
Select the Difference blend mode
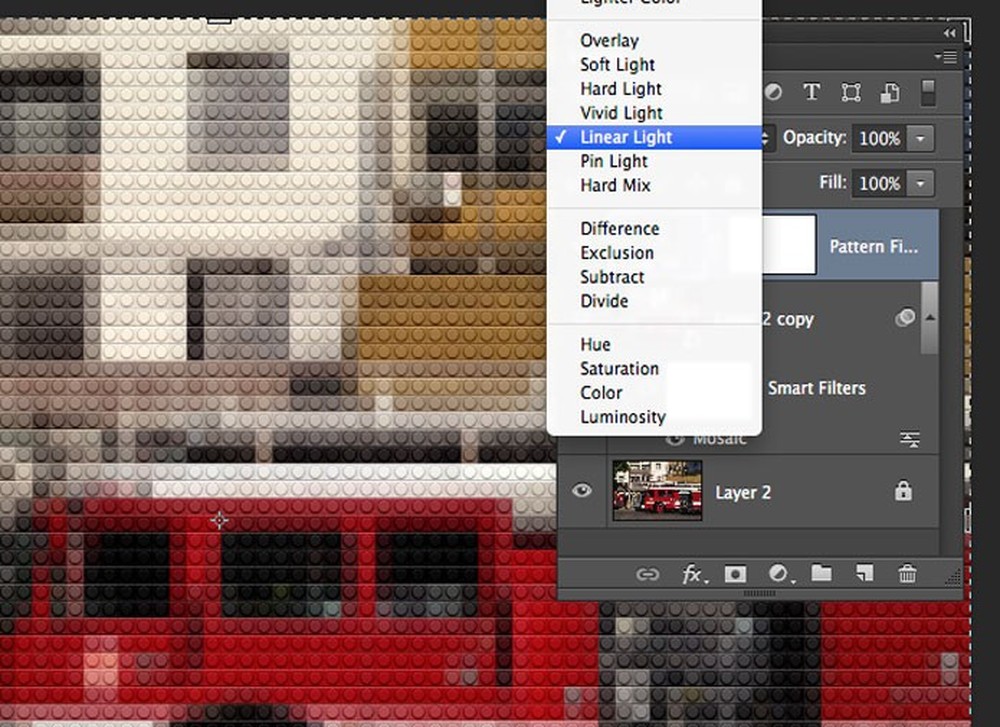618,228
